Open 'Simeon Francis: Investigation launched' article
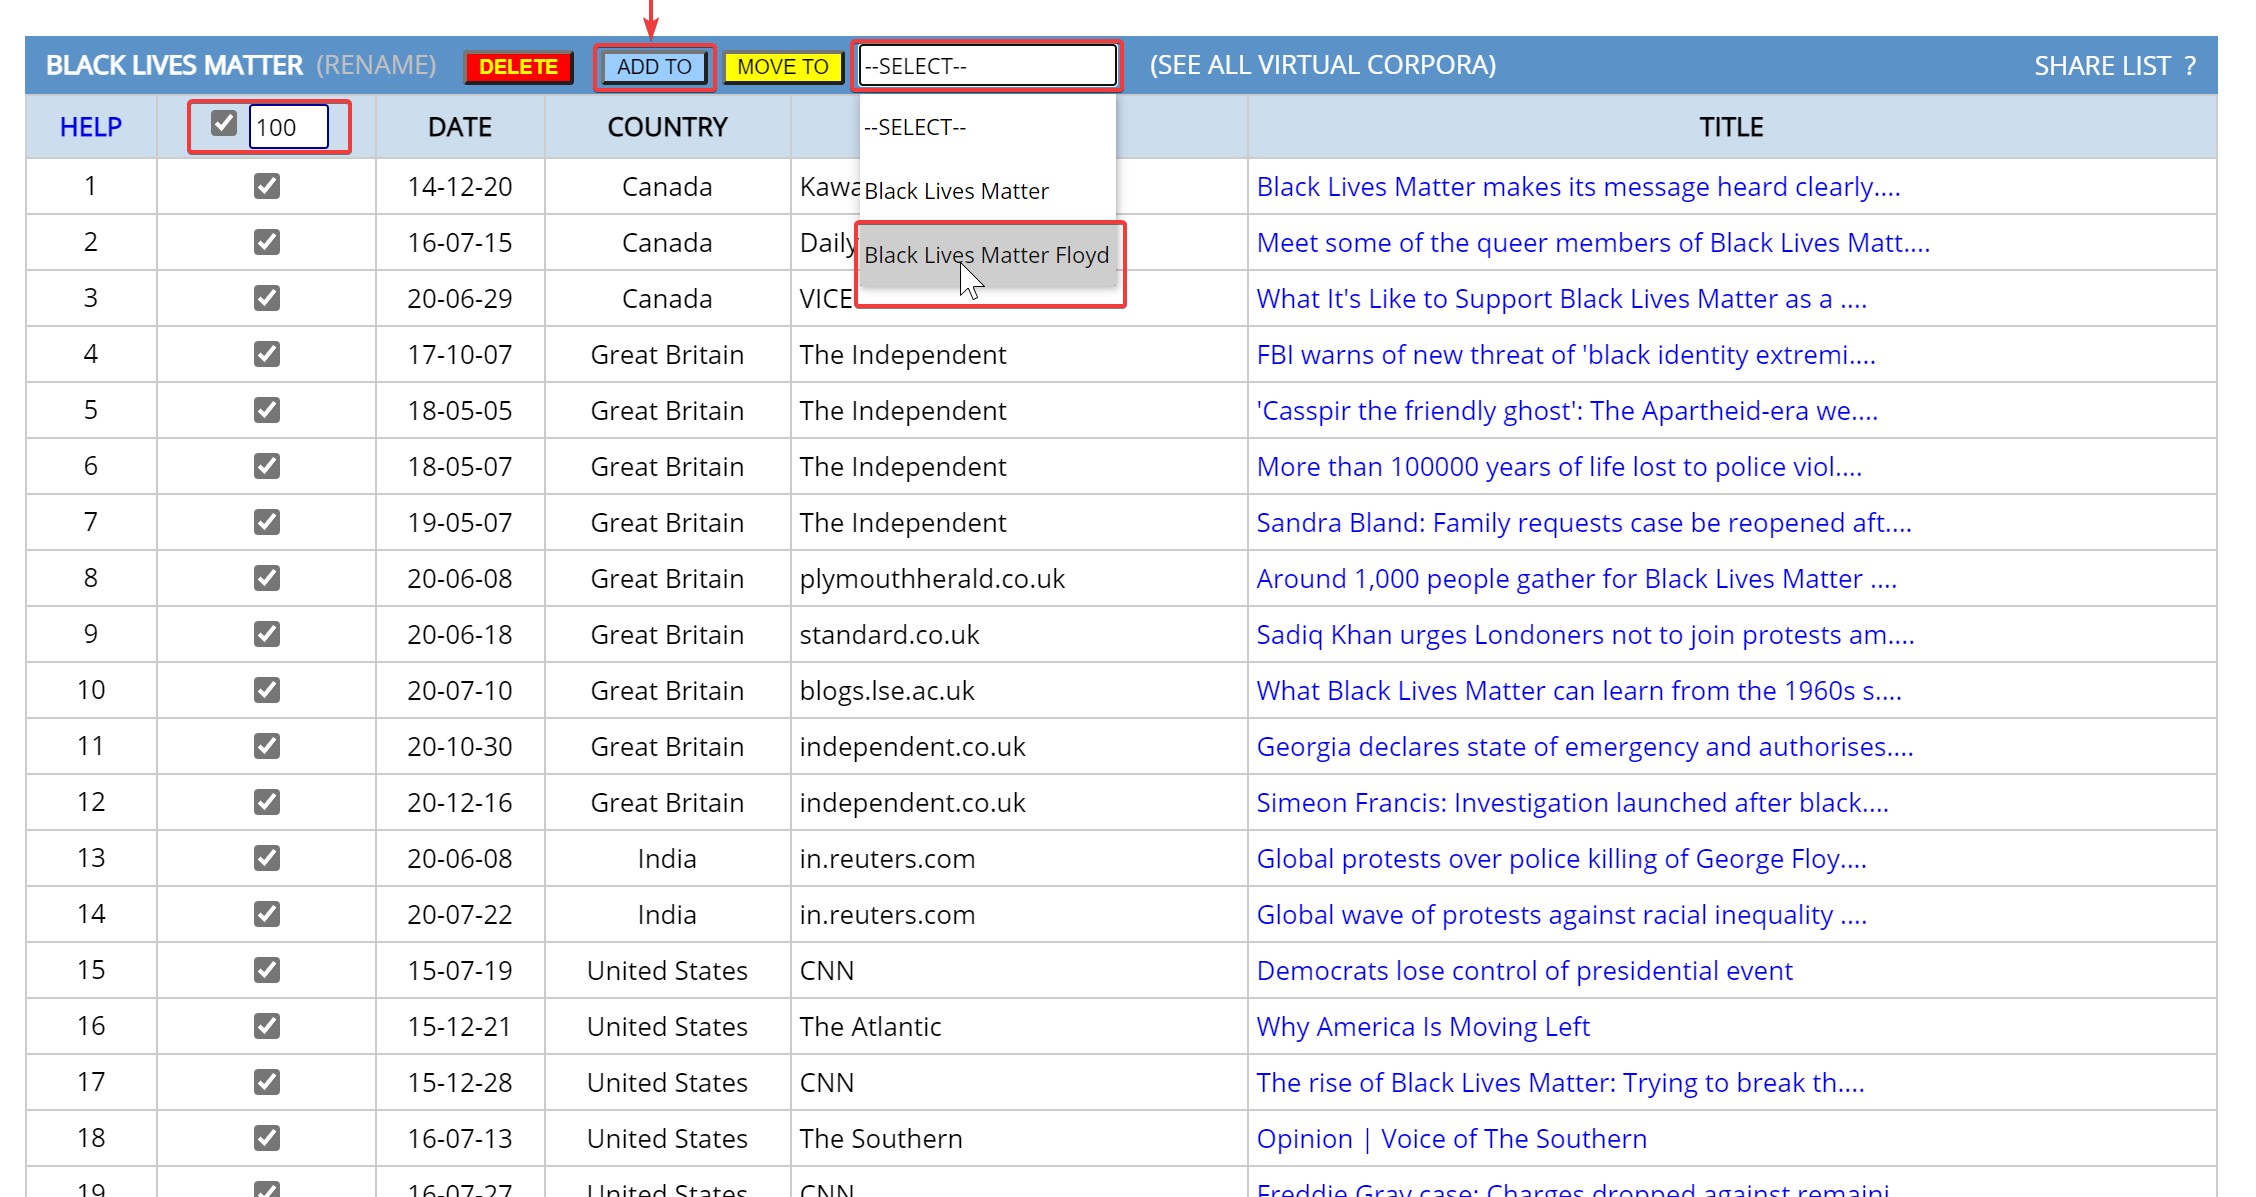 1572,803
